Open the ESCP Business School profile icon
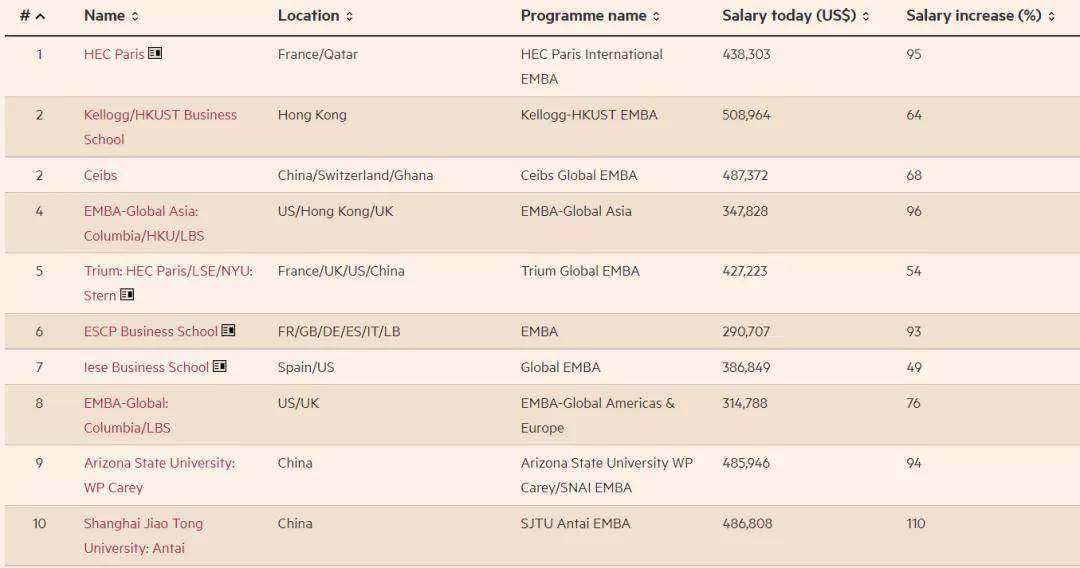Viewport: 1080px width, 568px height. [228, 331]
